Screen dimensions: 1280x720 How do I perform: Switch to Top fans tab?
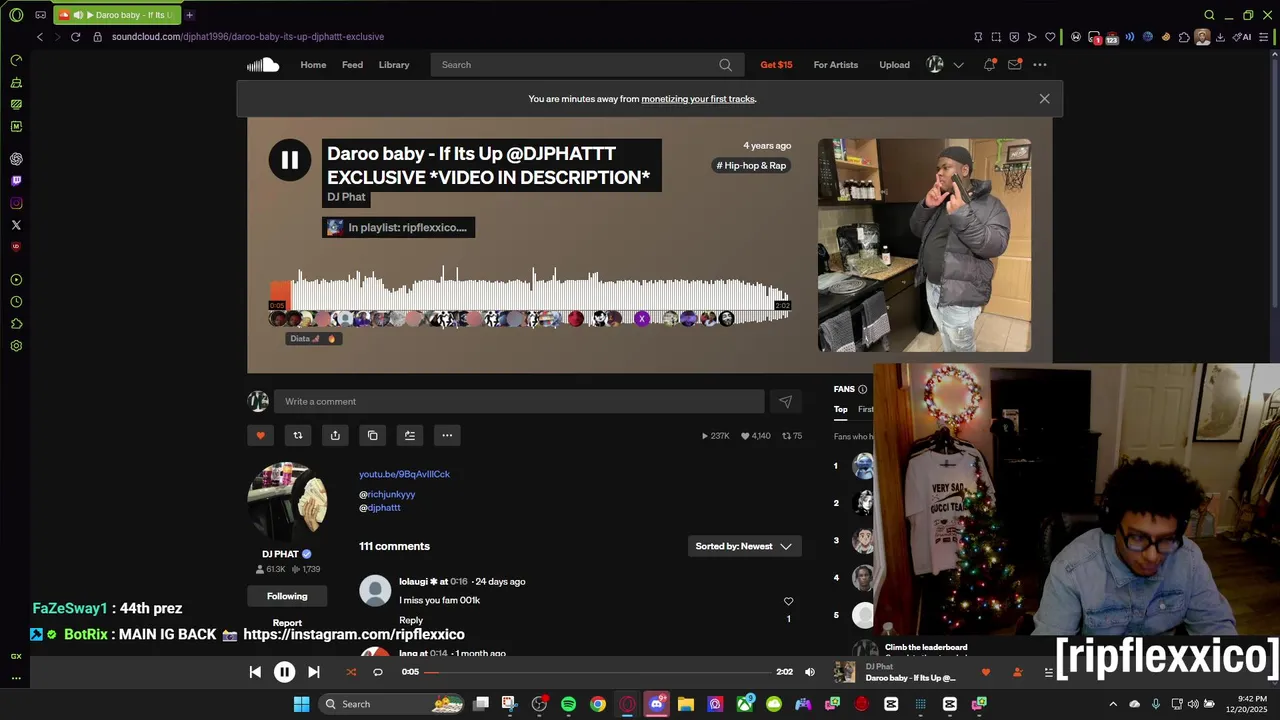coord(841,409)
